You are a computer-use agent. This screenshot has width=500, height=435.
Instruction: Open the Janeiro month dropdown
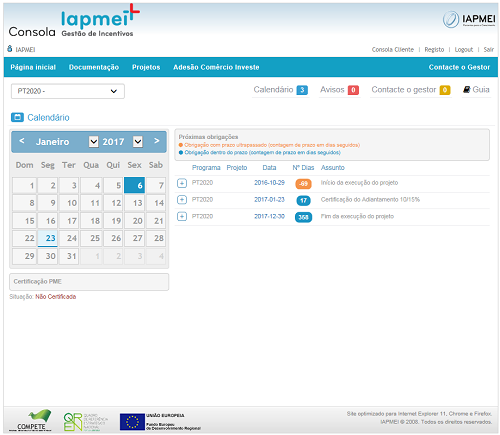[94, 142]
